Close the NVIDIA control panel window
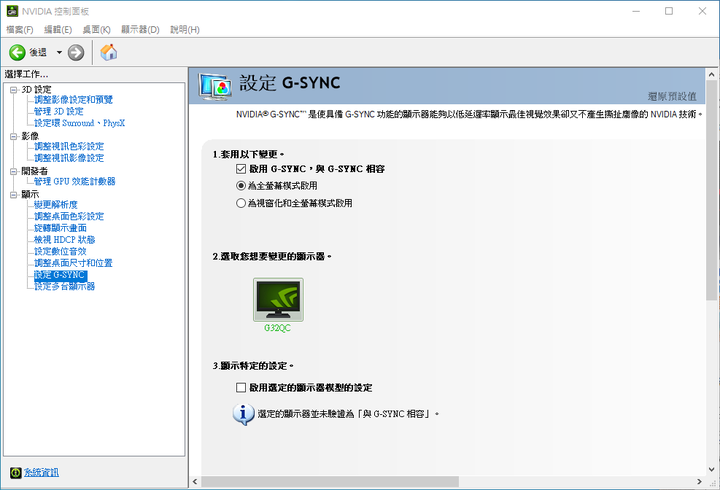720x490 pixels. pos(702,11)
